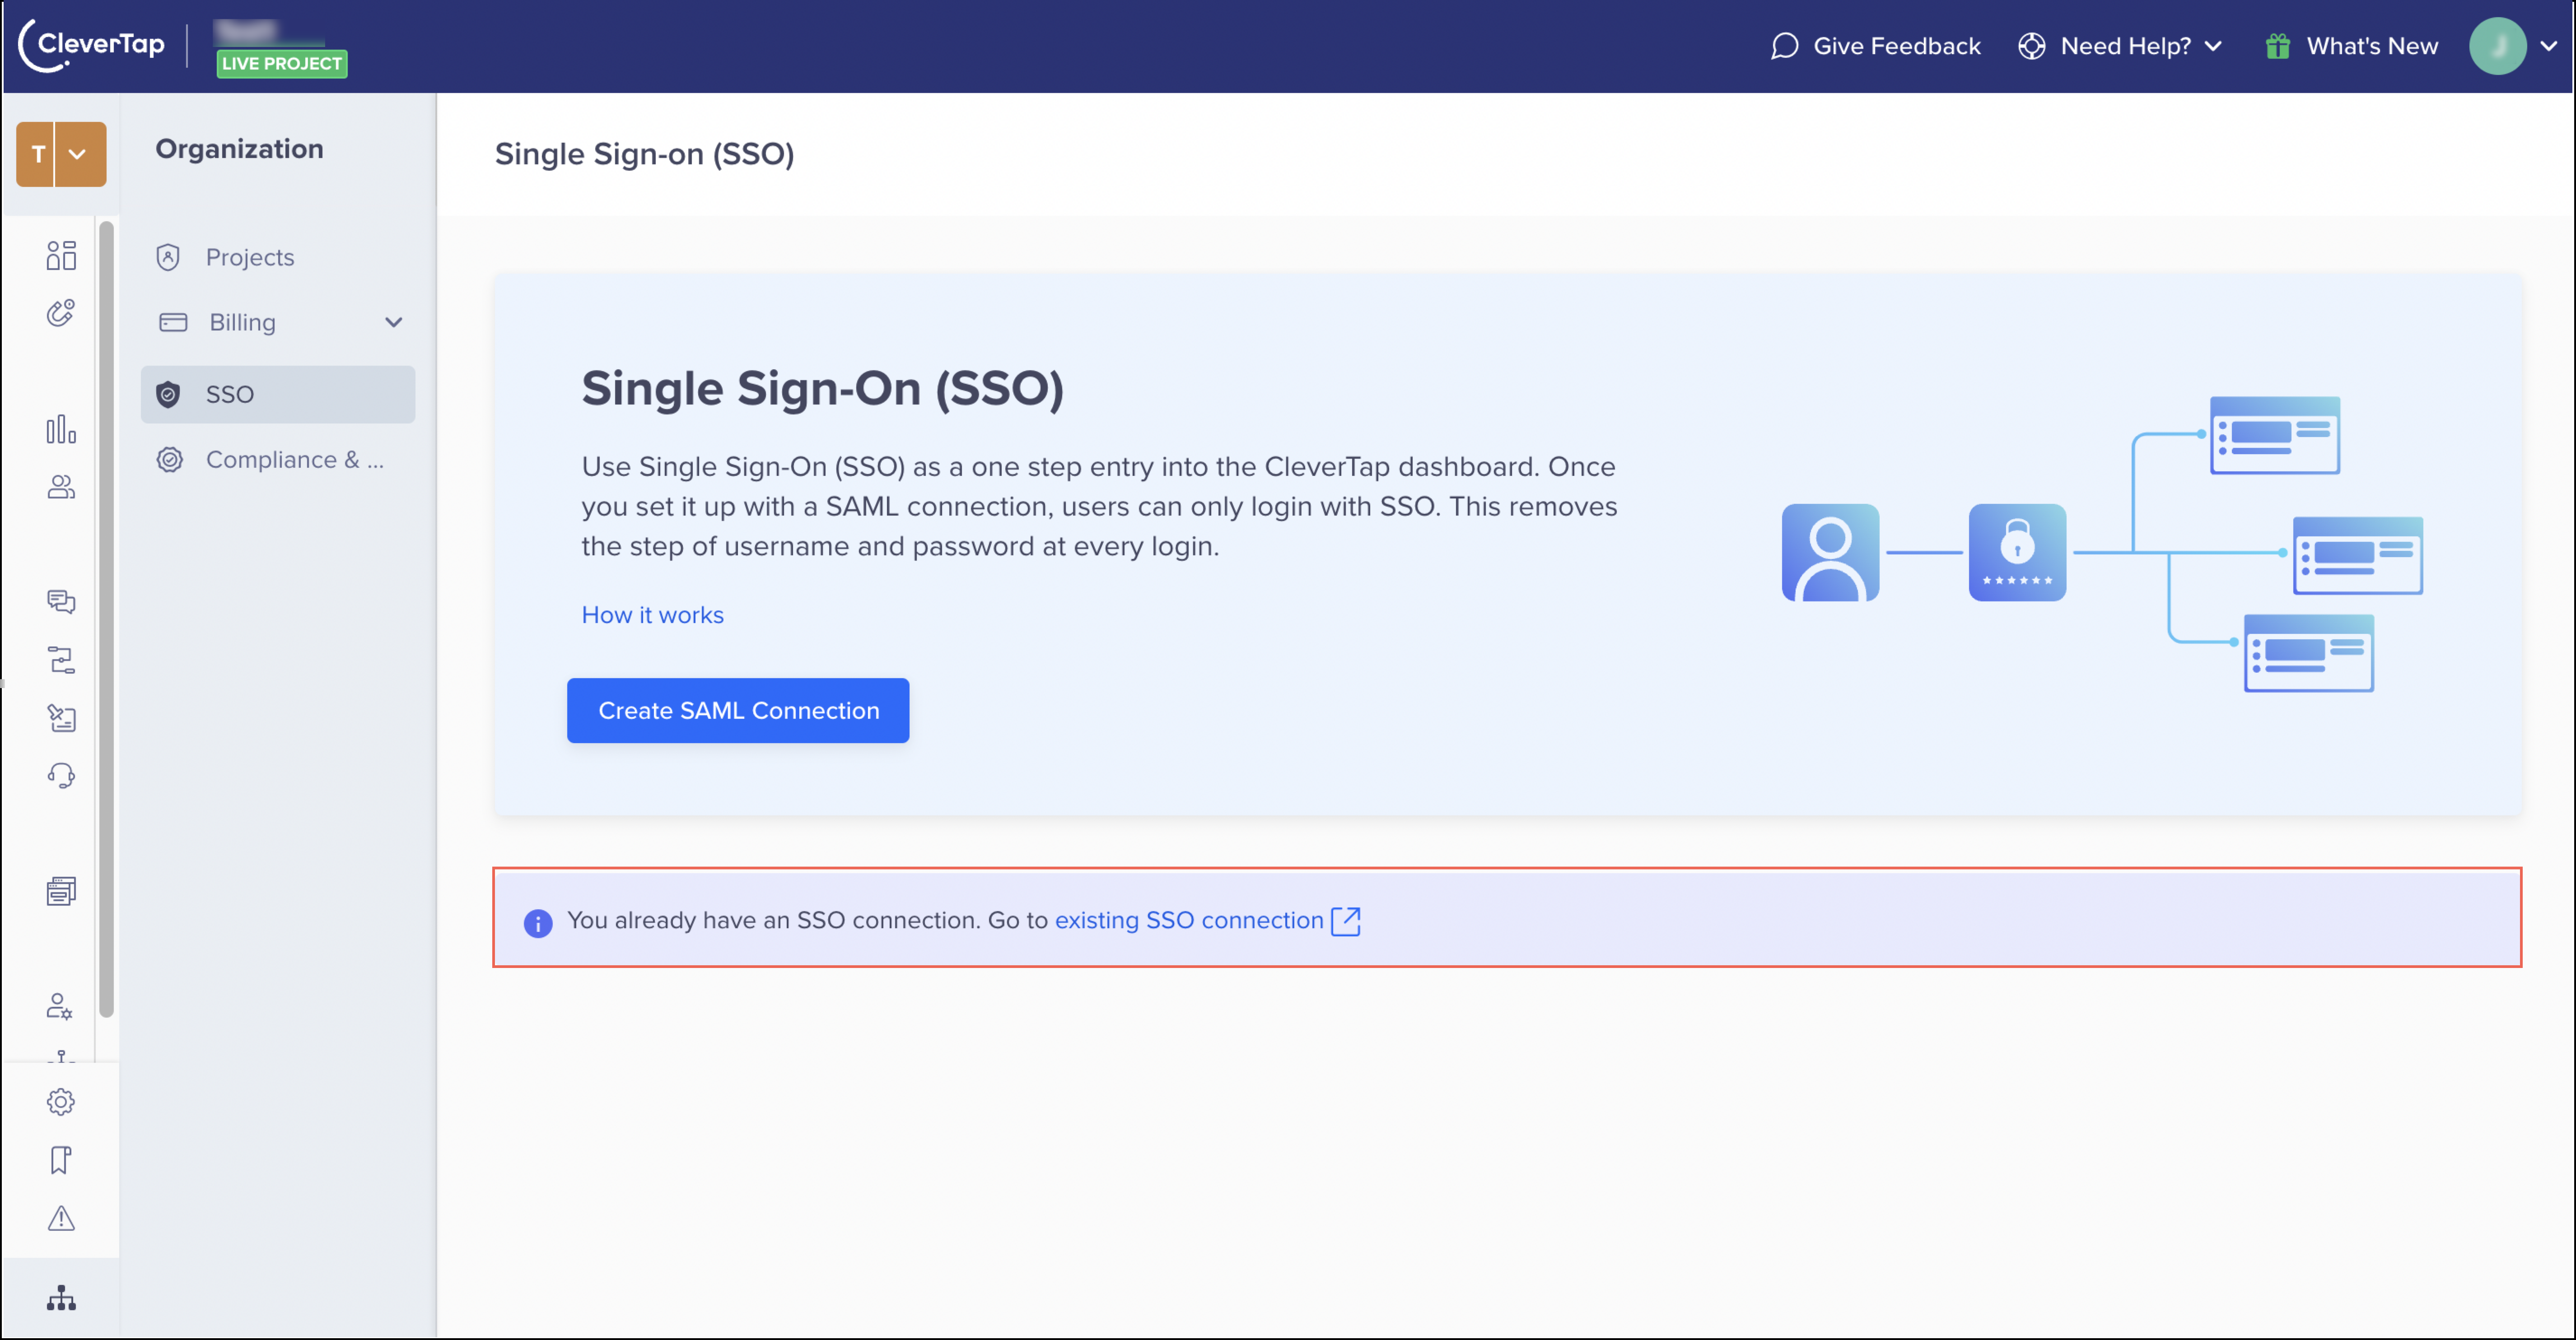Image resolution: width=2576 pixels, height=1340 pixels.
Task: Open the organization hierarchy icon at bottom
Action: pos(61,1298)
